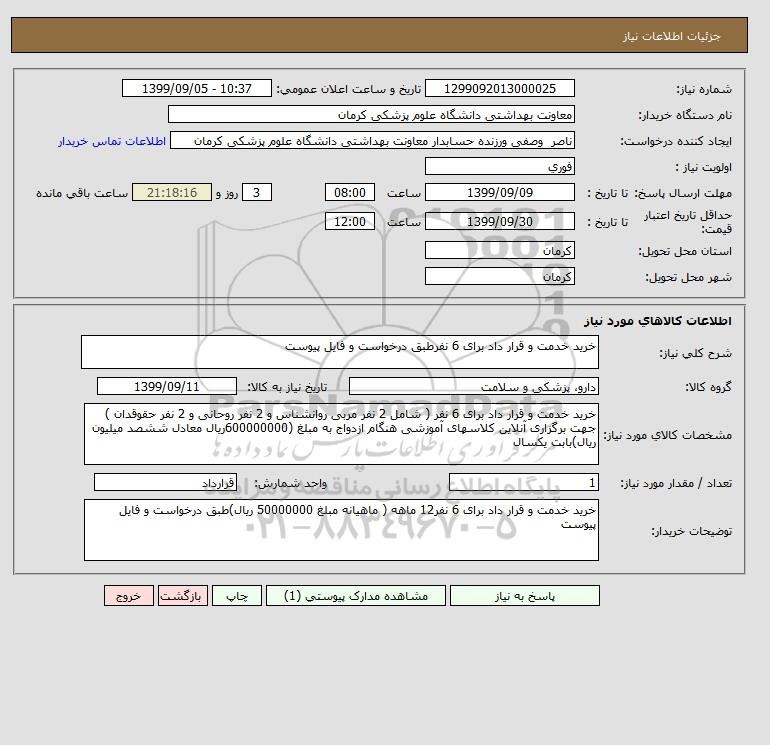Click the label گروه کالا
Viewport: 770px width, 745px height.
click(x=709, y=387)
